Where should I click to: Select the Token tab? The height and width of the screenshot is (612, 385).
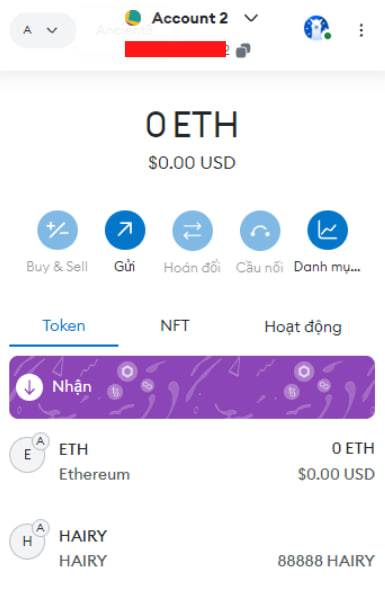pyautogui.click(x=64, y=326)
